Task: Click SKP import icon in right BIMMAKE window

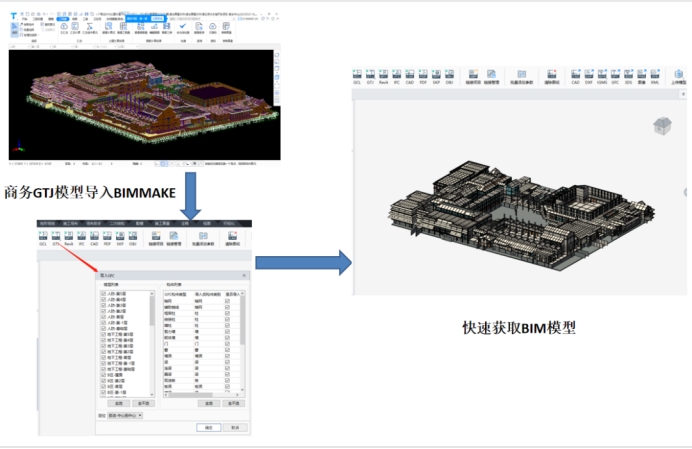Action: pos(436,76)
